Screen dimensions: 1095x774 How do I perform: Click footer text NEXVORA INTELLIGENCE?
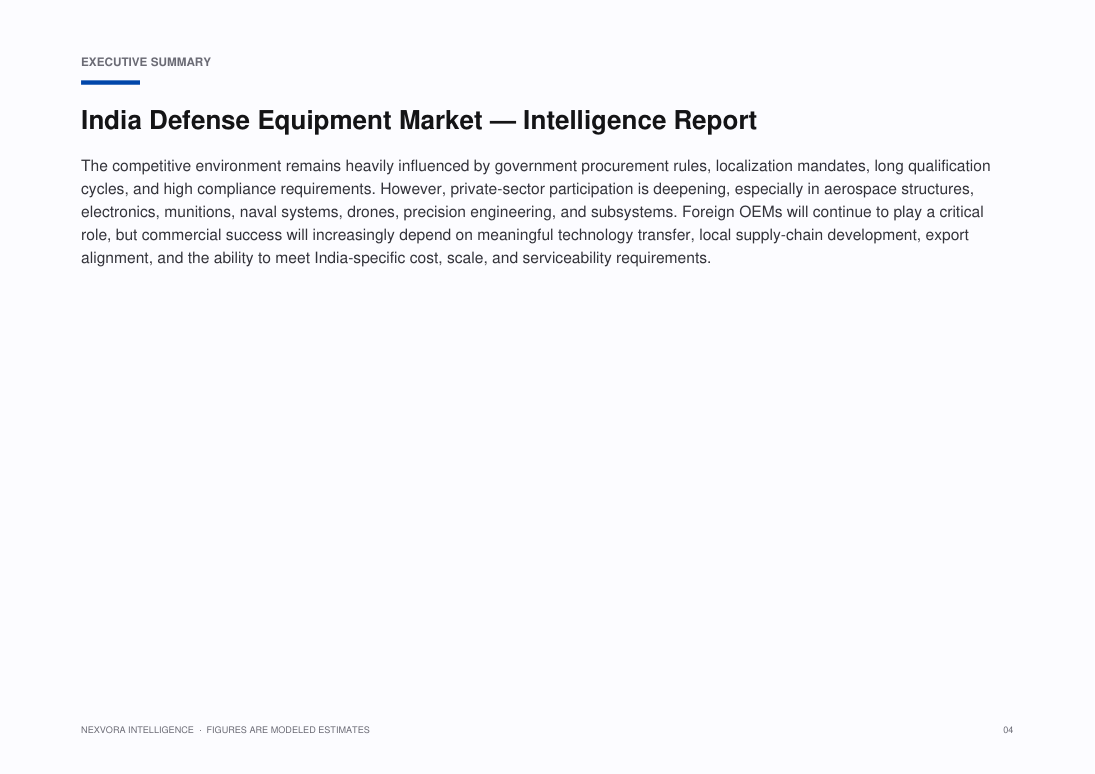pos(137,730)
